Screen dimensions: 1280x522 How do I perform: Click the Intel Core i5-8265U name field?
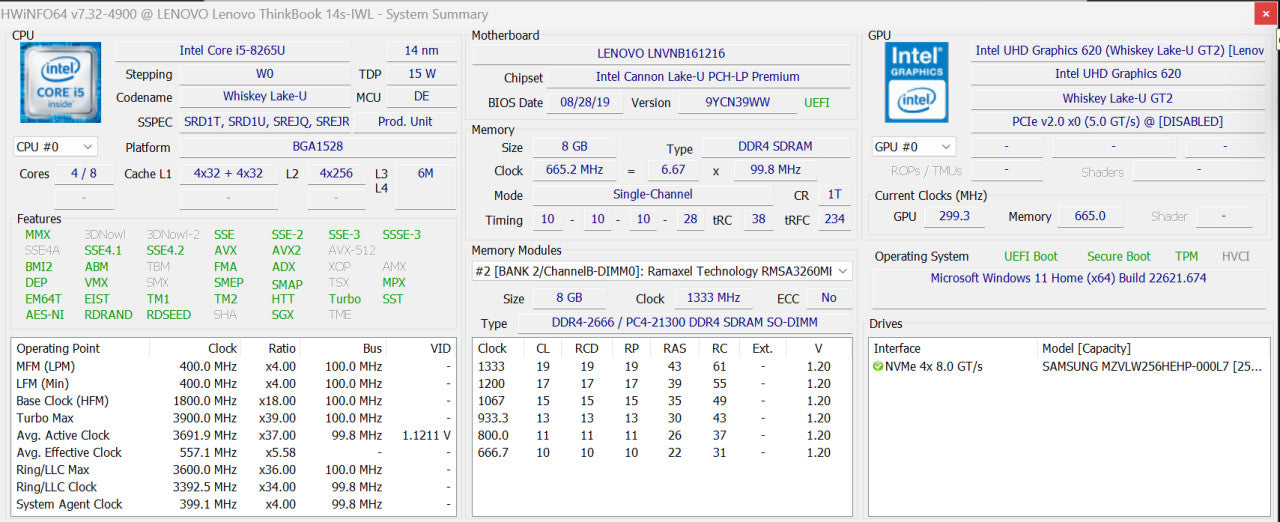click(232, 50)
